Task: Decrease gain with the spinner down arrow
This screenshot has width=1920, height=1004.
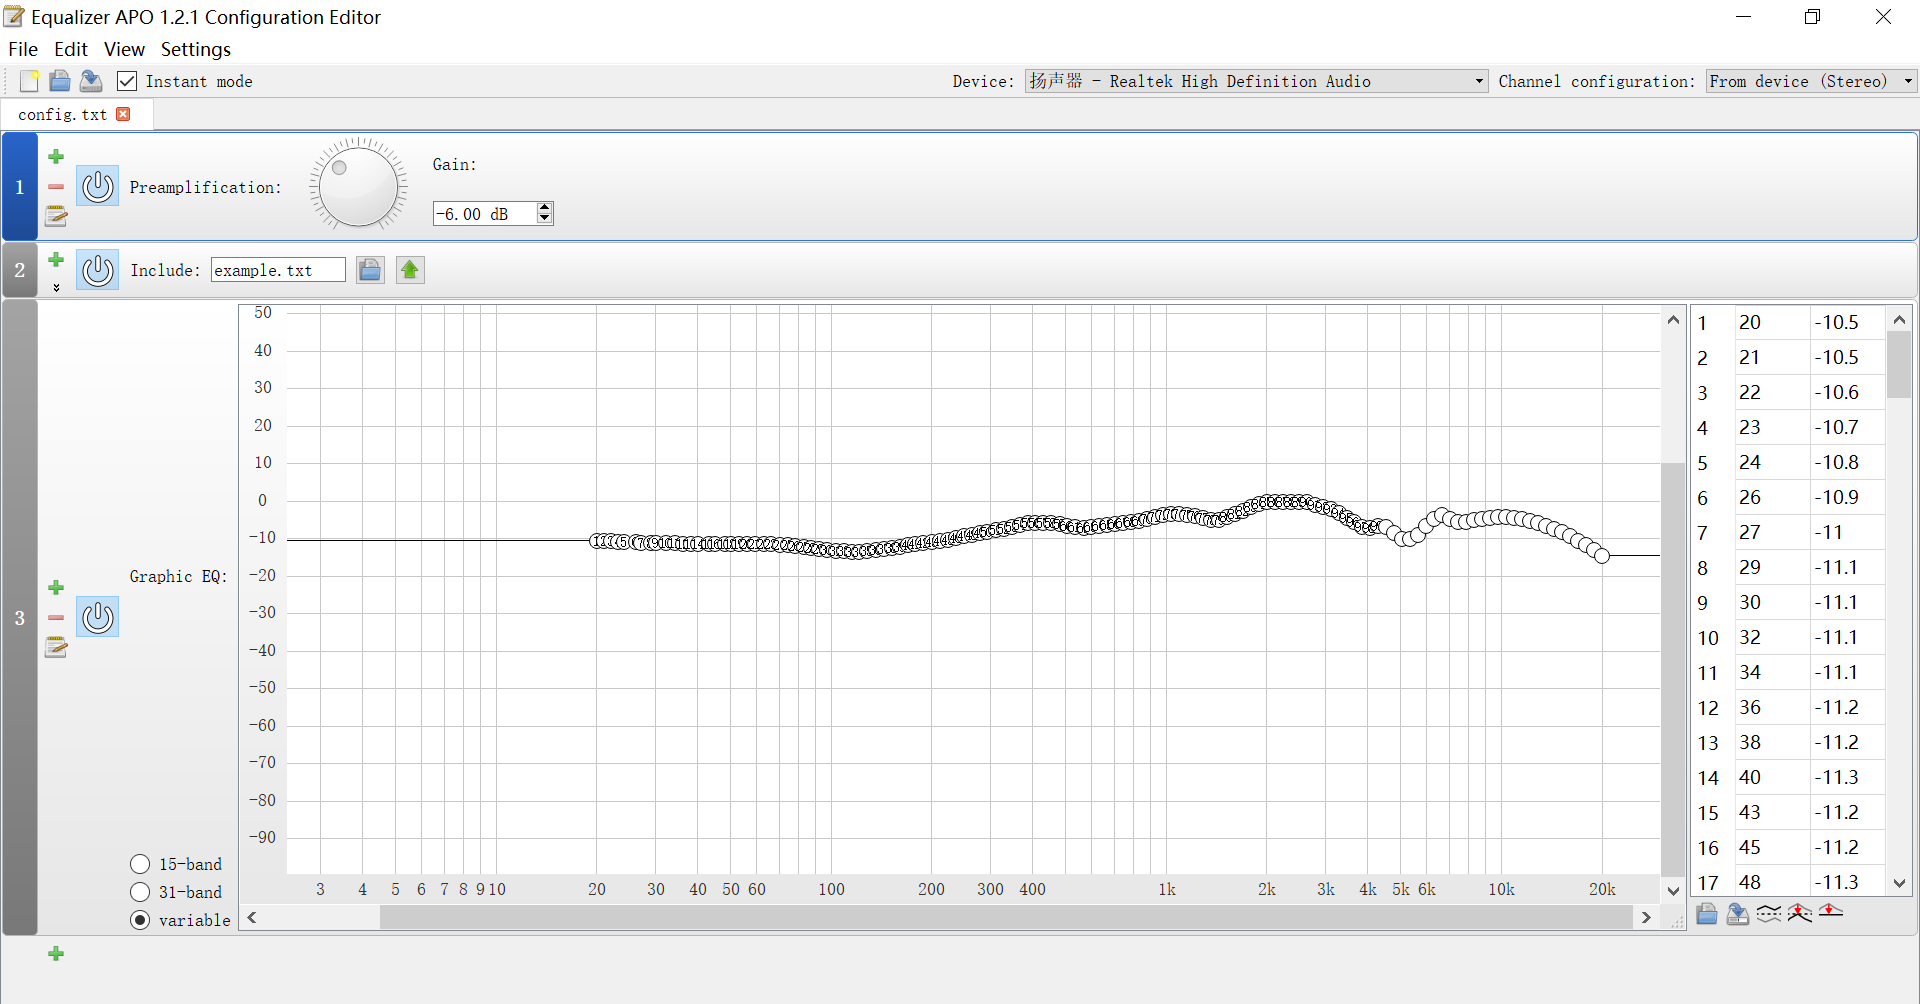Action: (x=544, y=218)
